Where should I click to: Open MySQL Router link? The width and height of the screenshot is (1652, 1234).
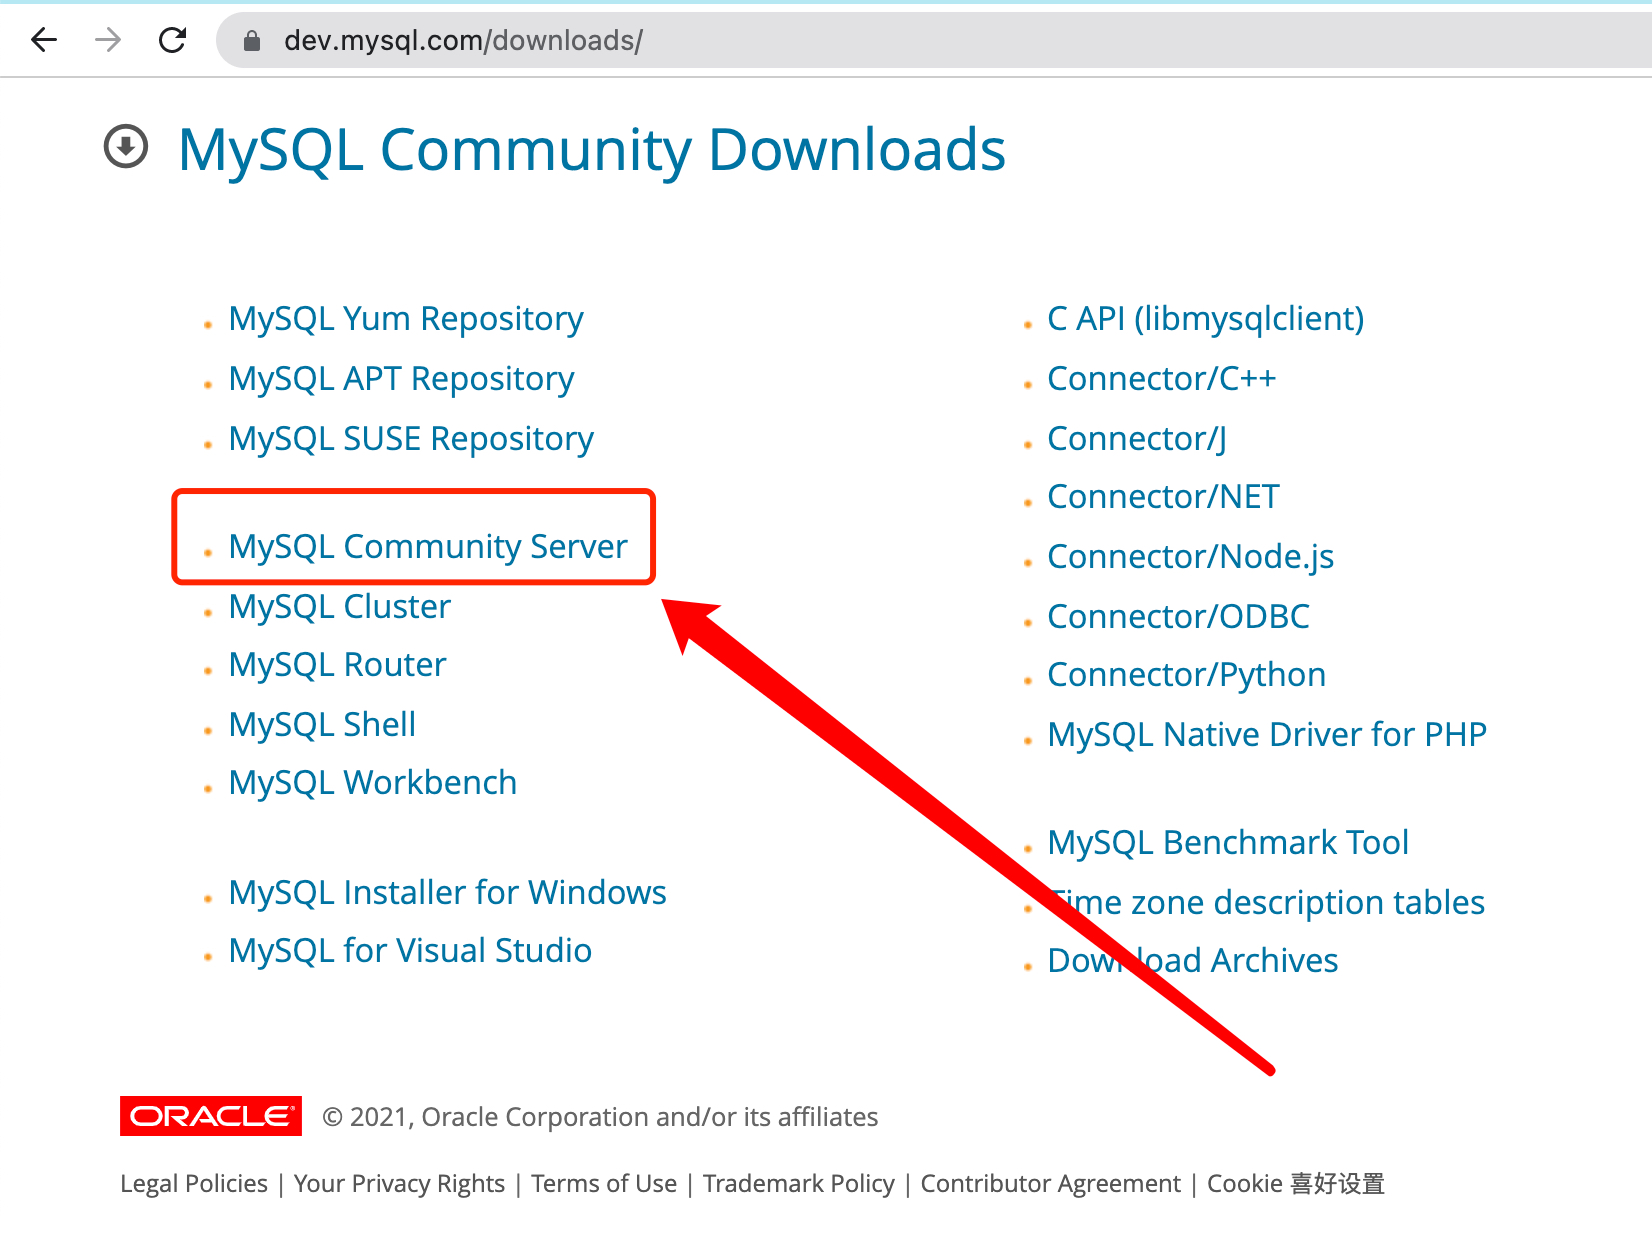[337, 665]
